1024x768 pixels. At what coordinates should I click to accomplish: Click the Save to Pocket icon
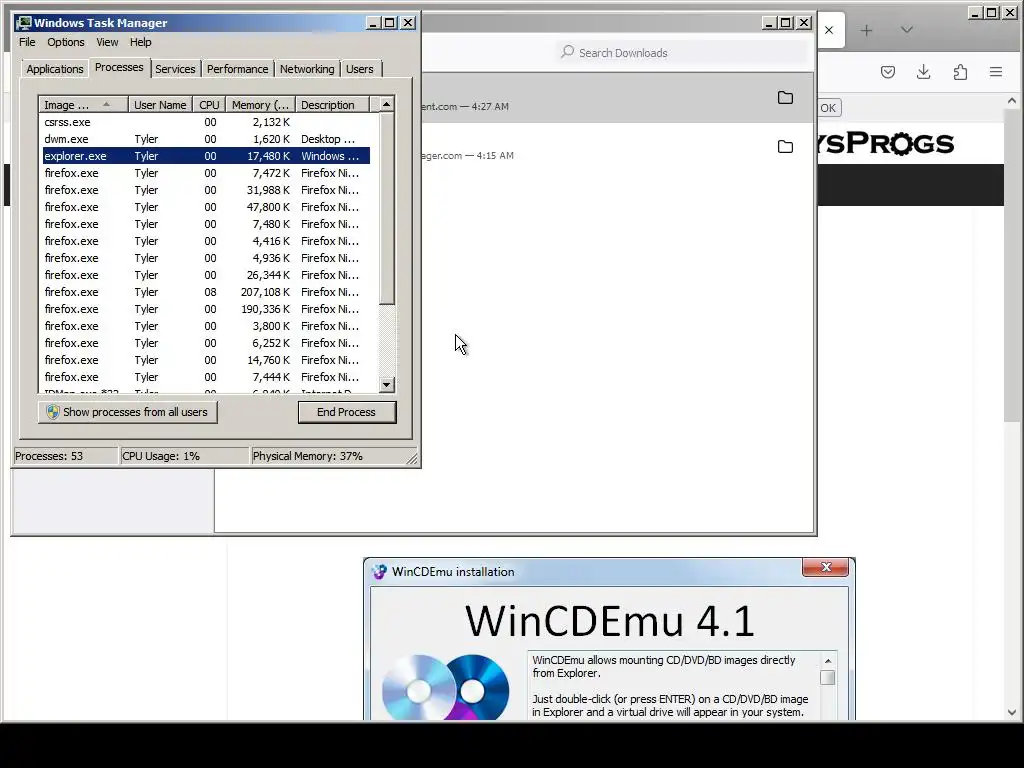888,72
